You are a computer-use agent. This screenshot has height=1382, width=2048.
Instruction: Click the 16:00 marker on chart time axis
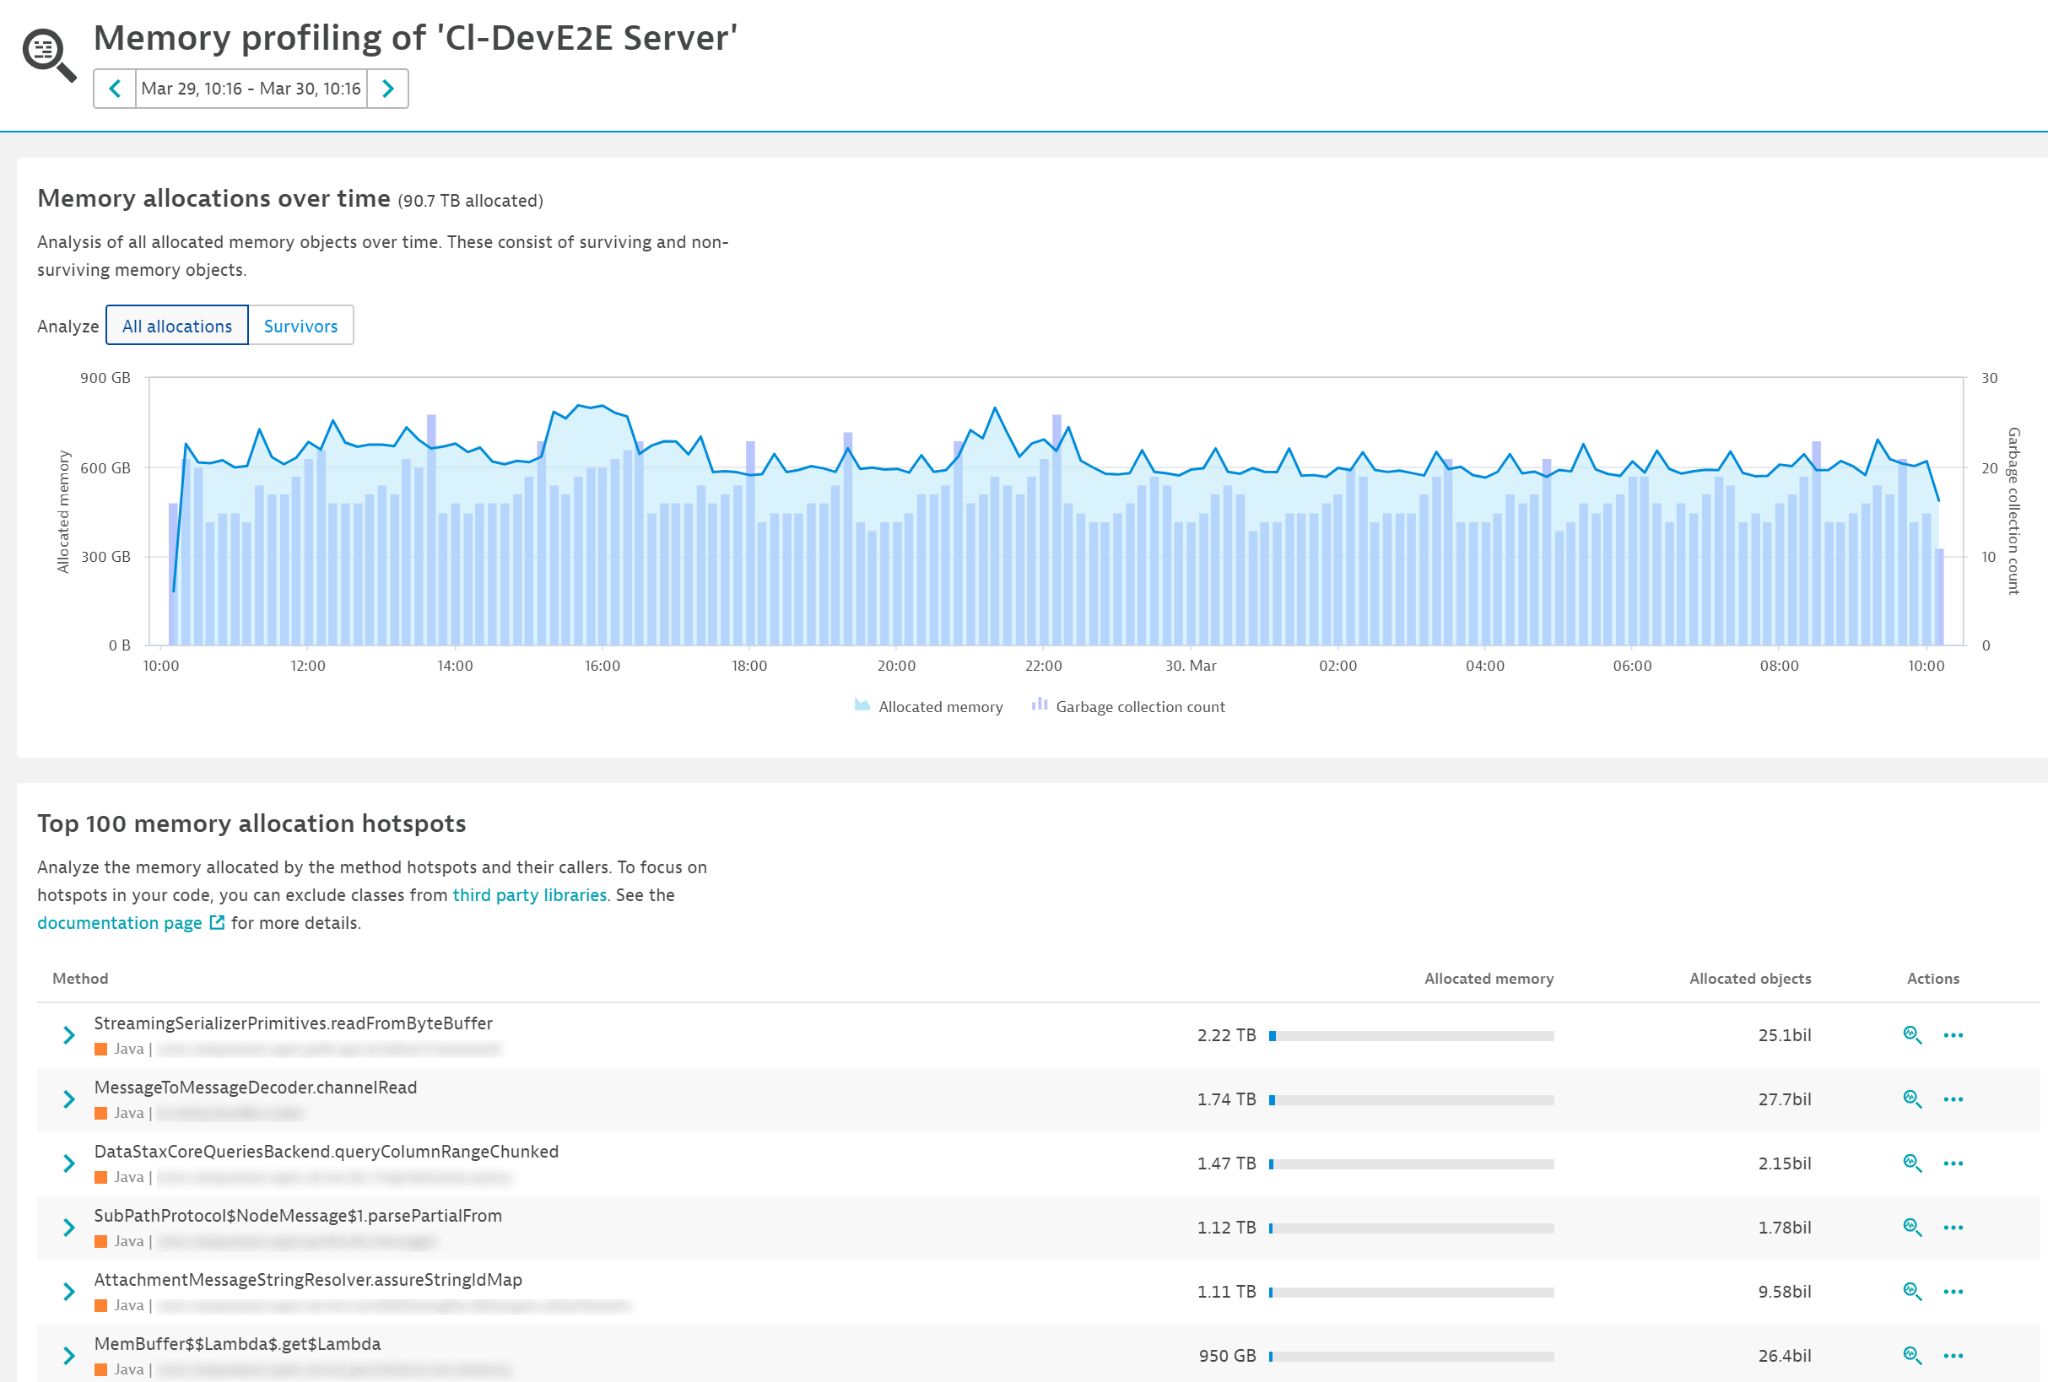point(602,666)
